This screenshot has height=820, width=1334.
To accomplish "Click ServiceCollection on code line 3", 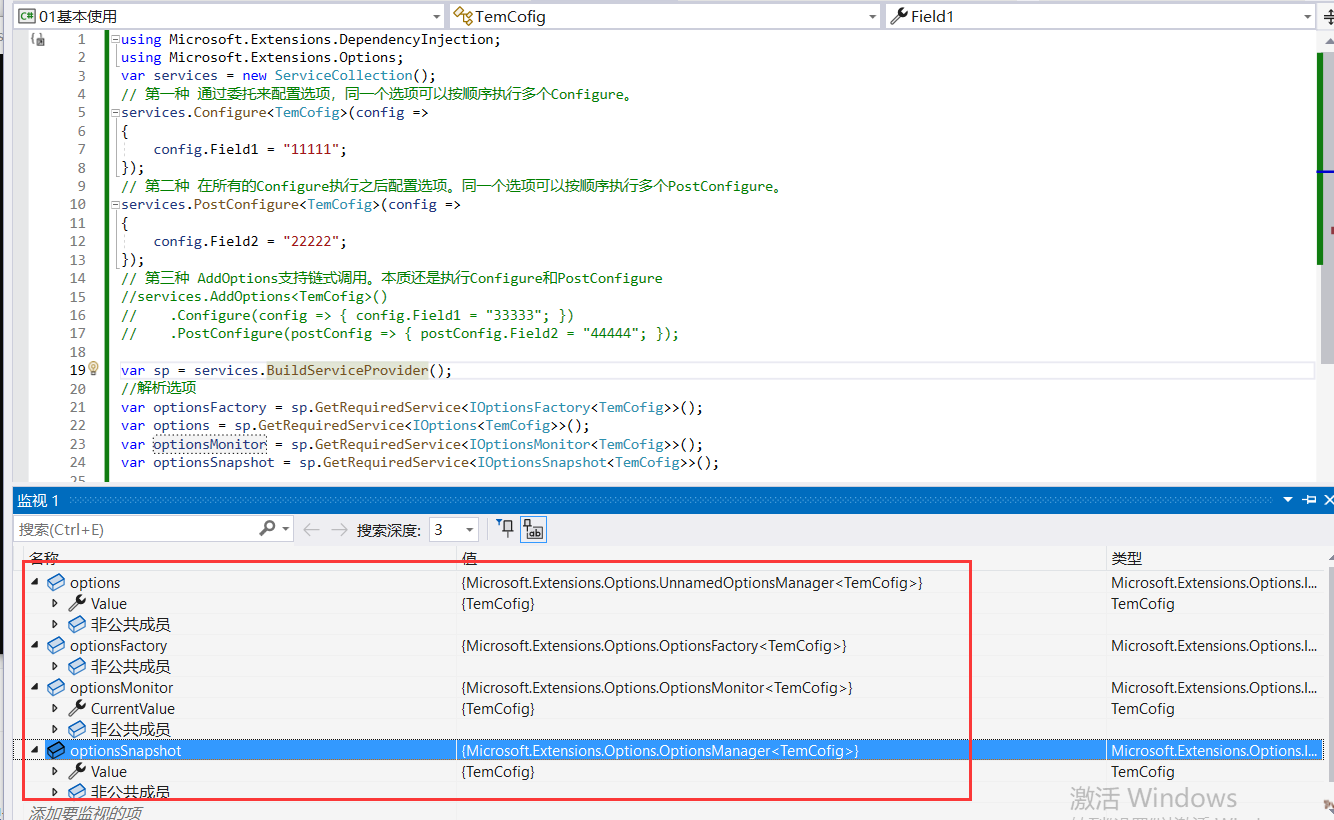I will point(343,76).
